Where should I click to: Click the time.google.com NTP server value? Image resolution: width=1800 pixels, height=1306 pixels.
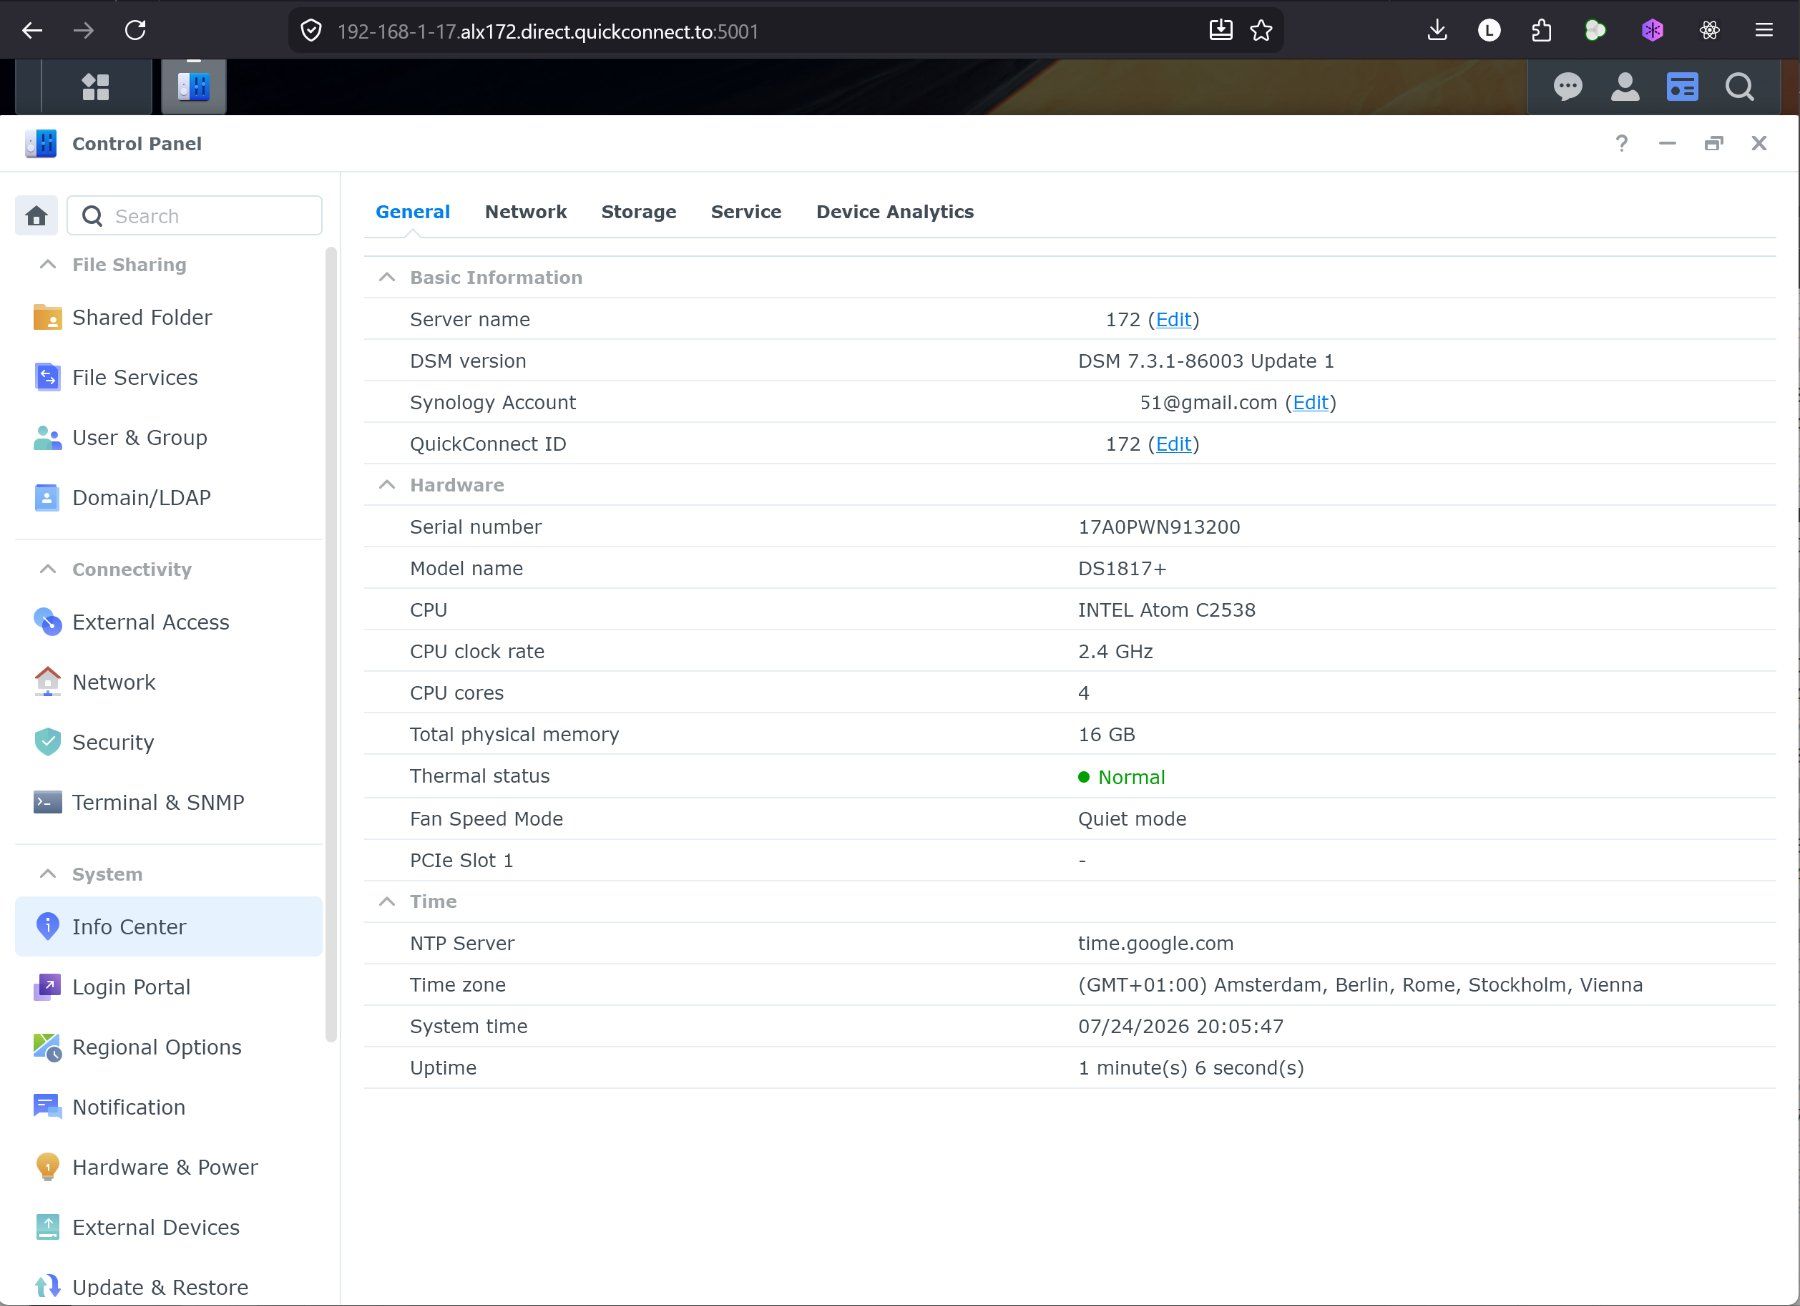coord(1156,943)
